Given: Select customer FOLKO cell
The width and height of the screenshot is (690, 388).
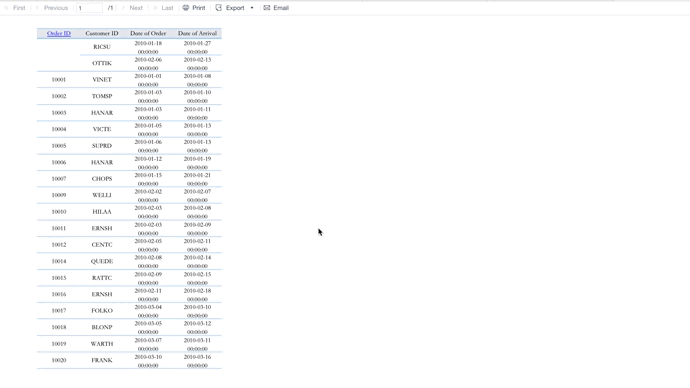Looking at the screenshot, I should [x=102, y=311].
